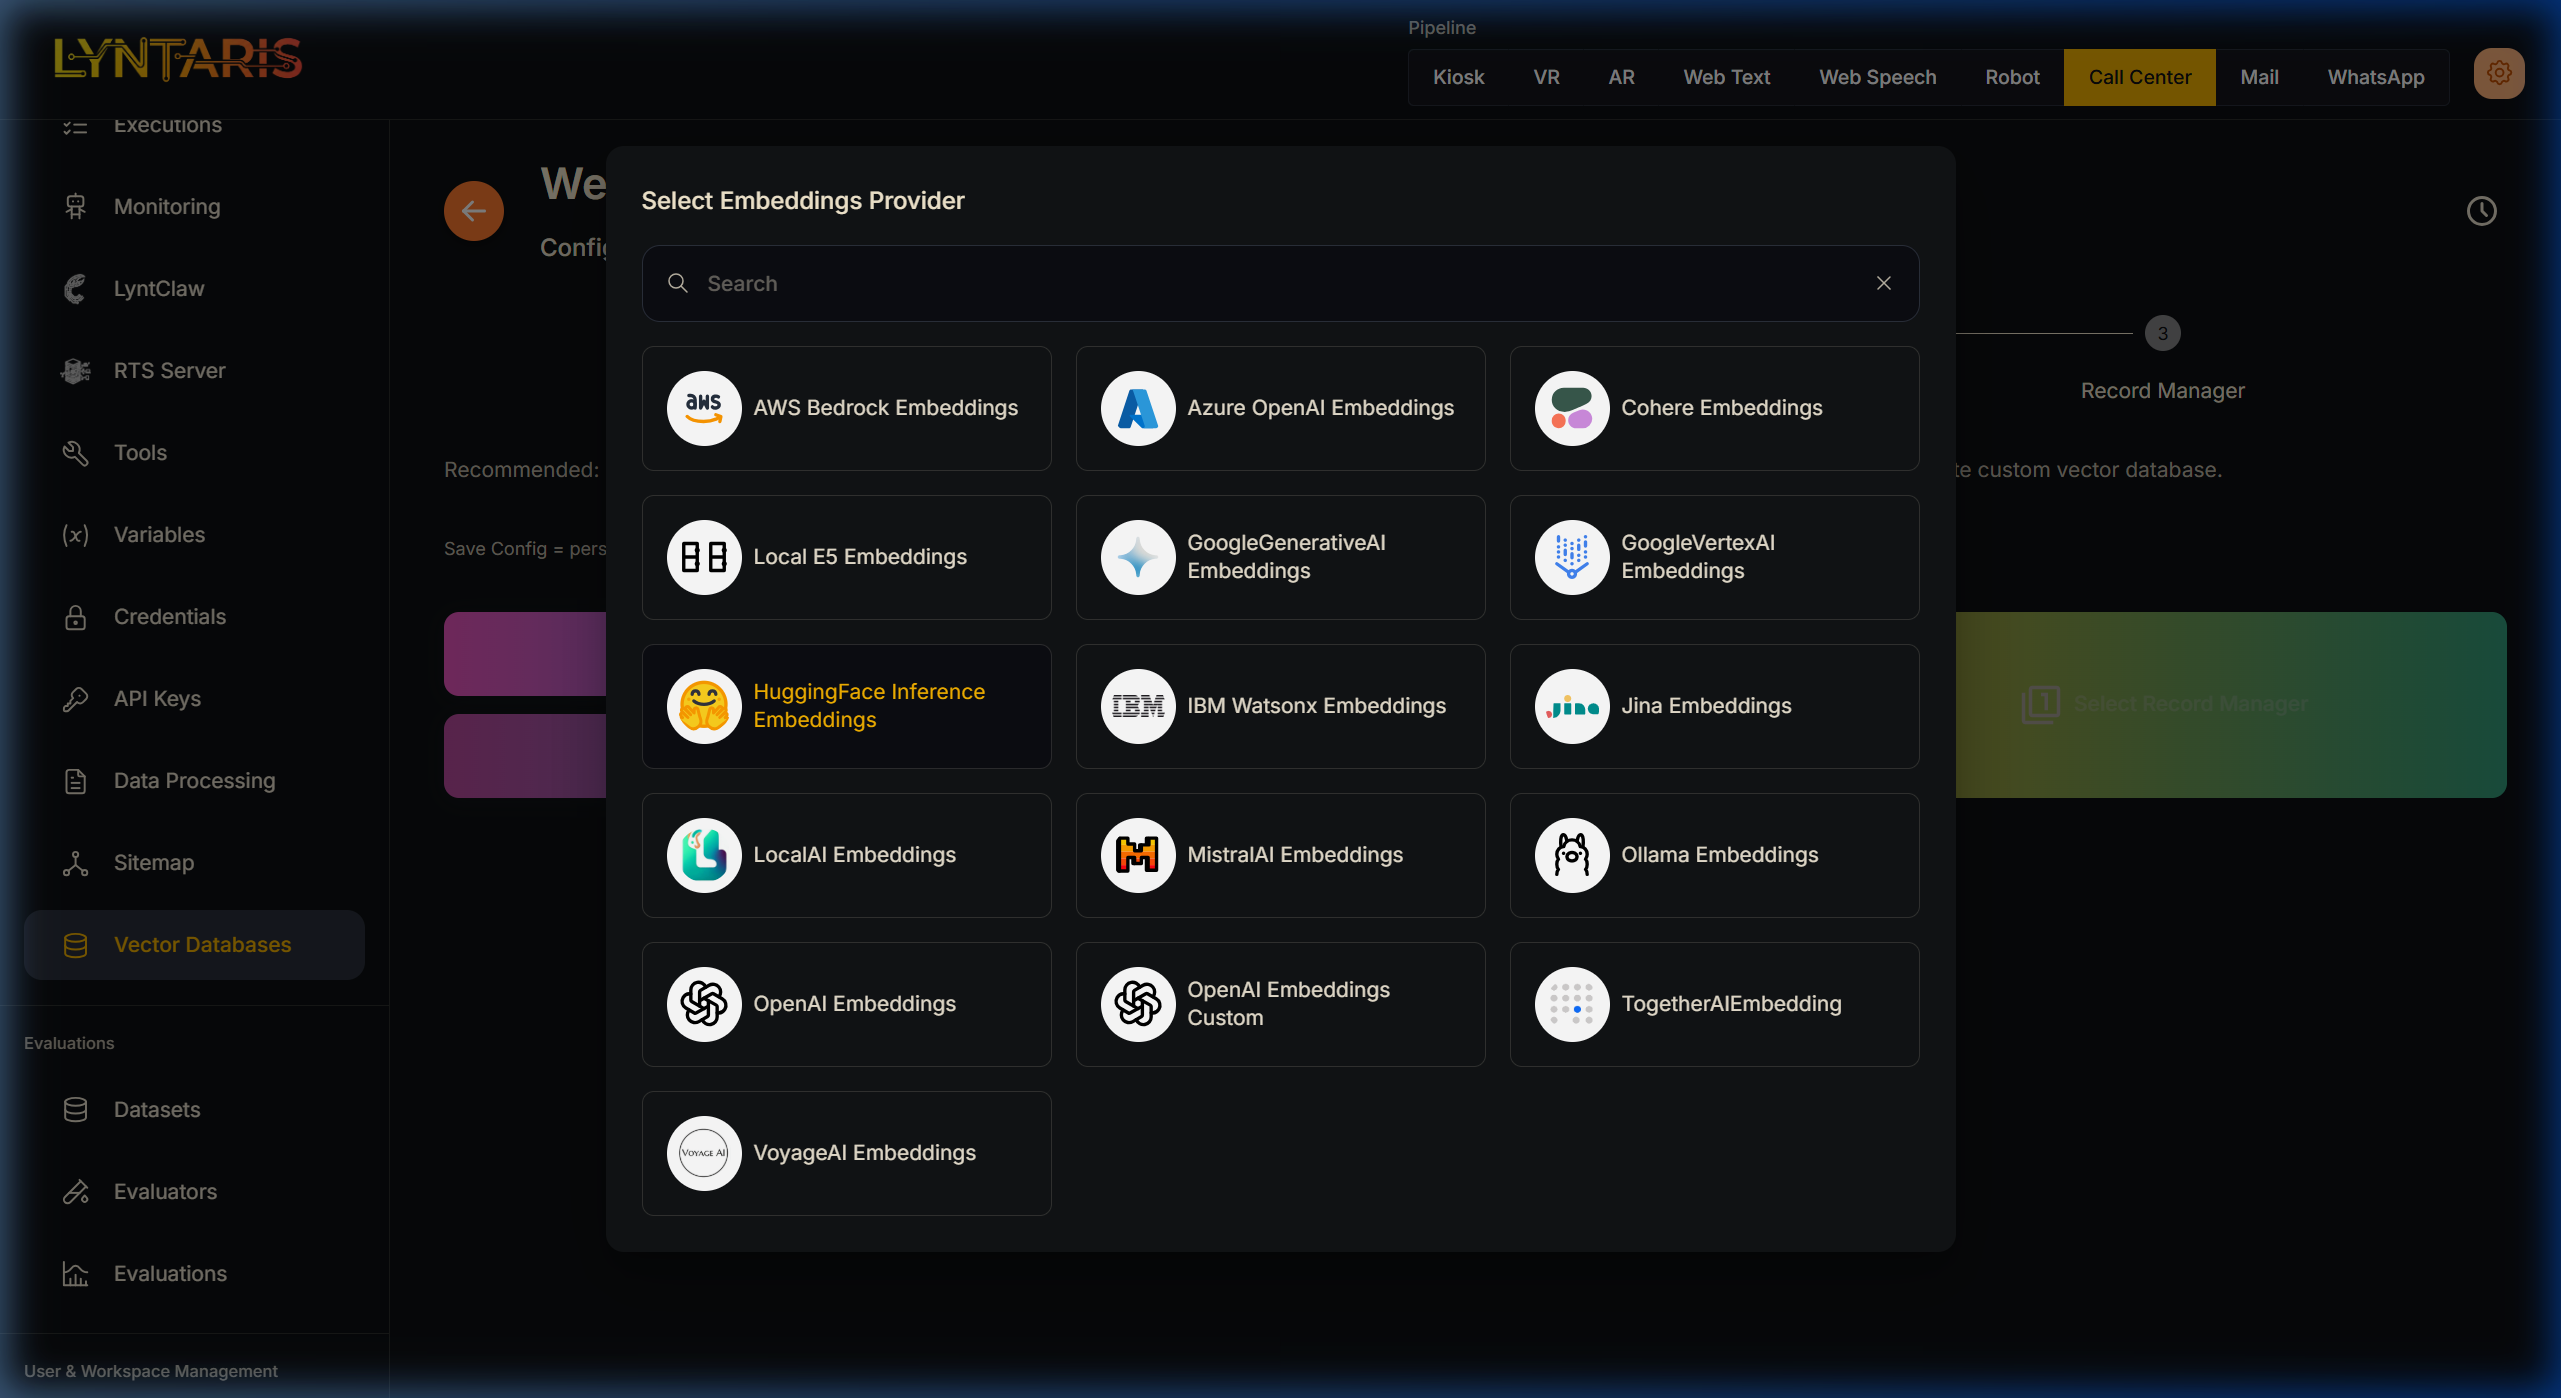Select the LocalAI Embeddings icon
This screenshot has height=1398, width=2561.
click(x=704, y=855)
